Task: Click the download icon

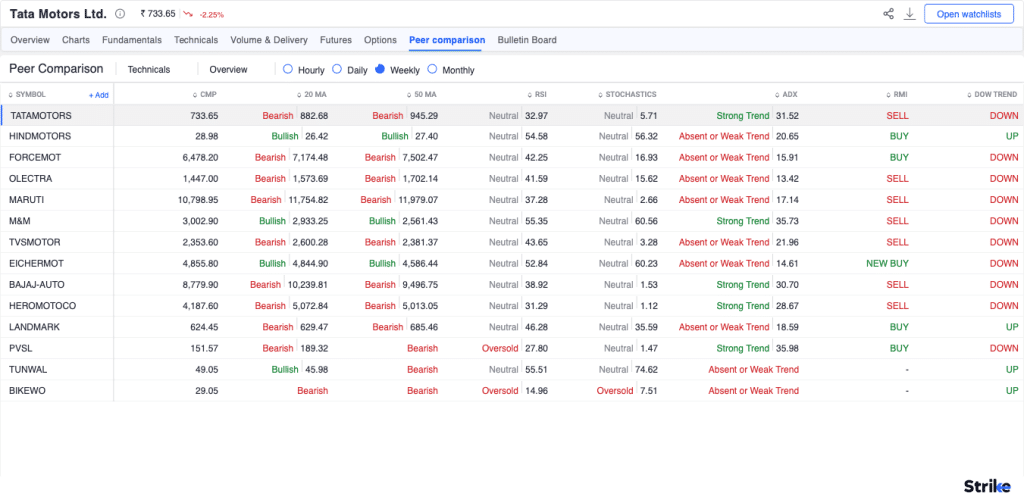Action: click(910, 14)
